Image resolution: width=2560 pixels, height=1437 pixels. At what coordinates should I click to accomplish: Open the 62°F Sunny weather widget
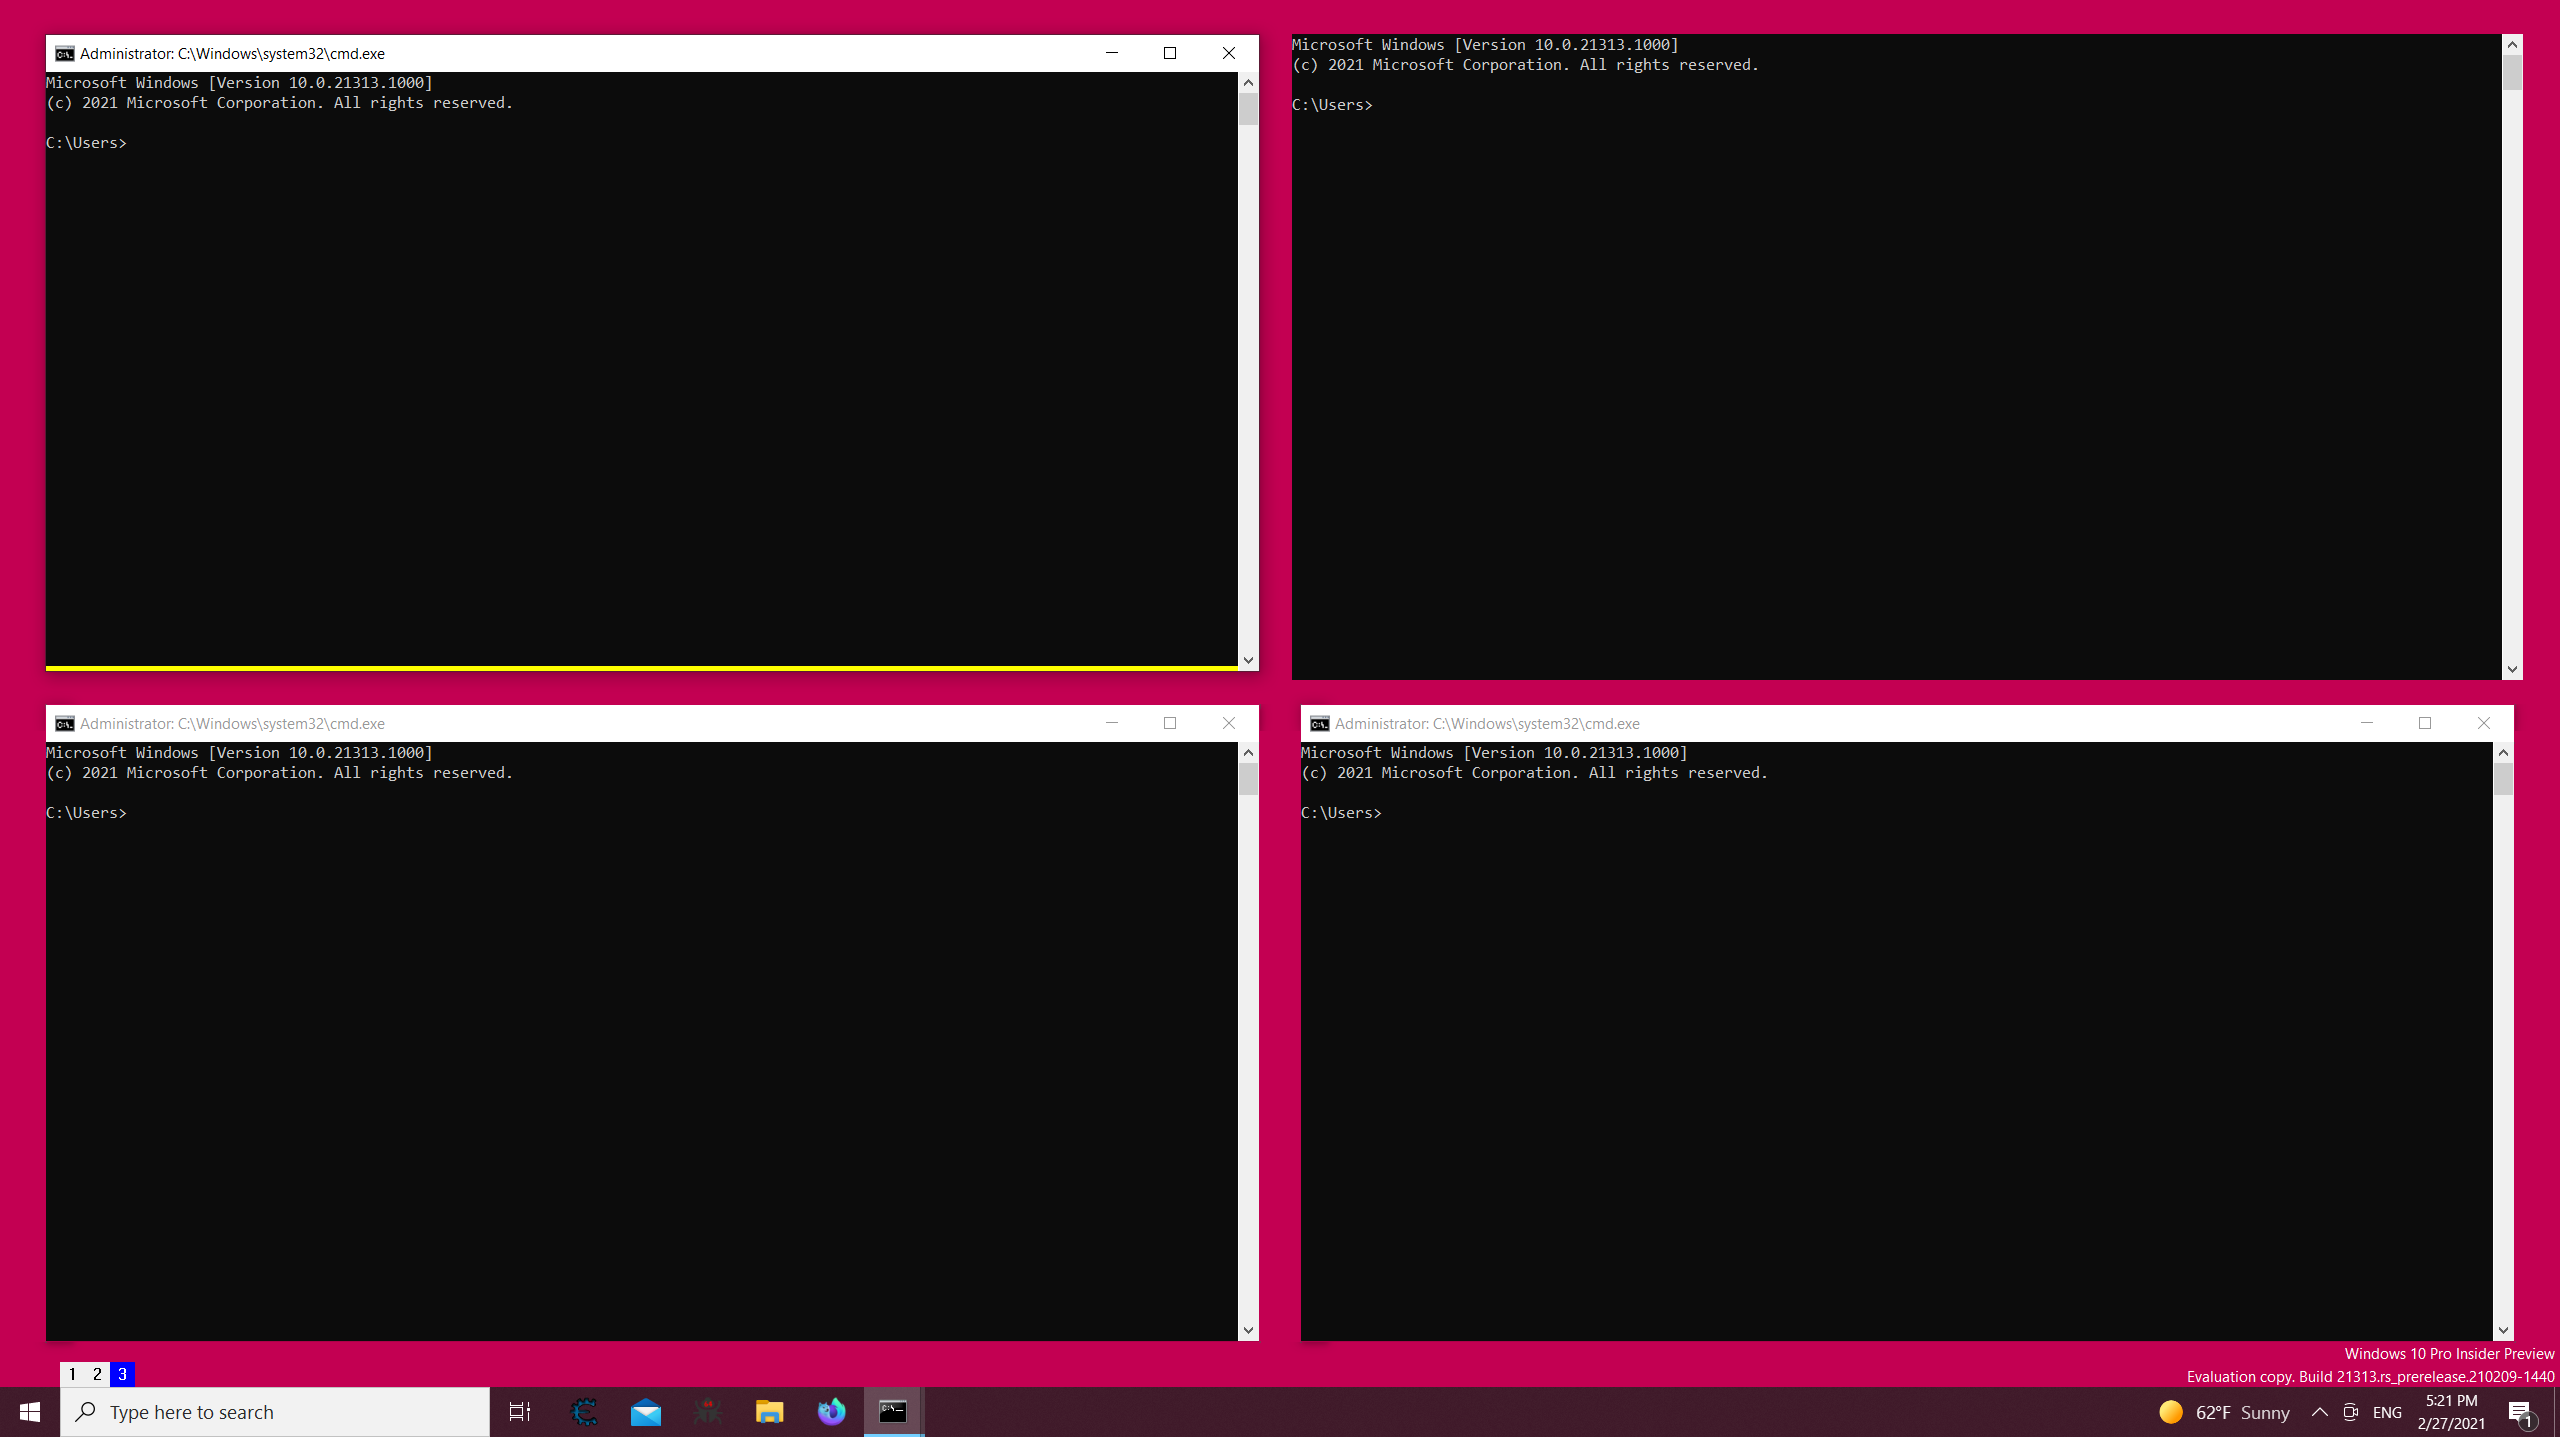click(x=2224, y=1412)
